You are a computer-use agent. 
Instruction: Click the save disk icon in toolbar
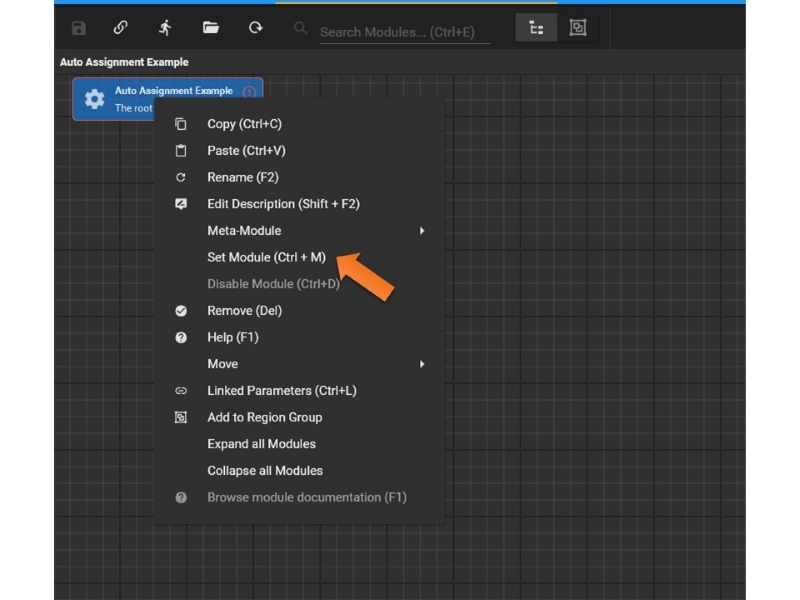[79, 28]
